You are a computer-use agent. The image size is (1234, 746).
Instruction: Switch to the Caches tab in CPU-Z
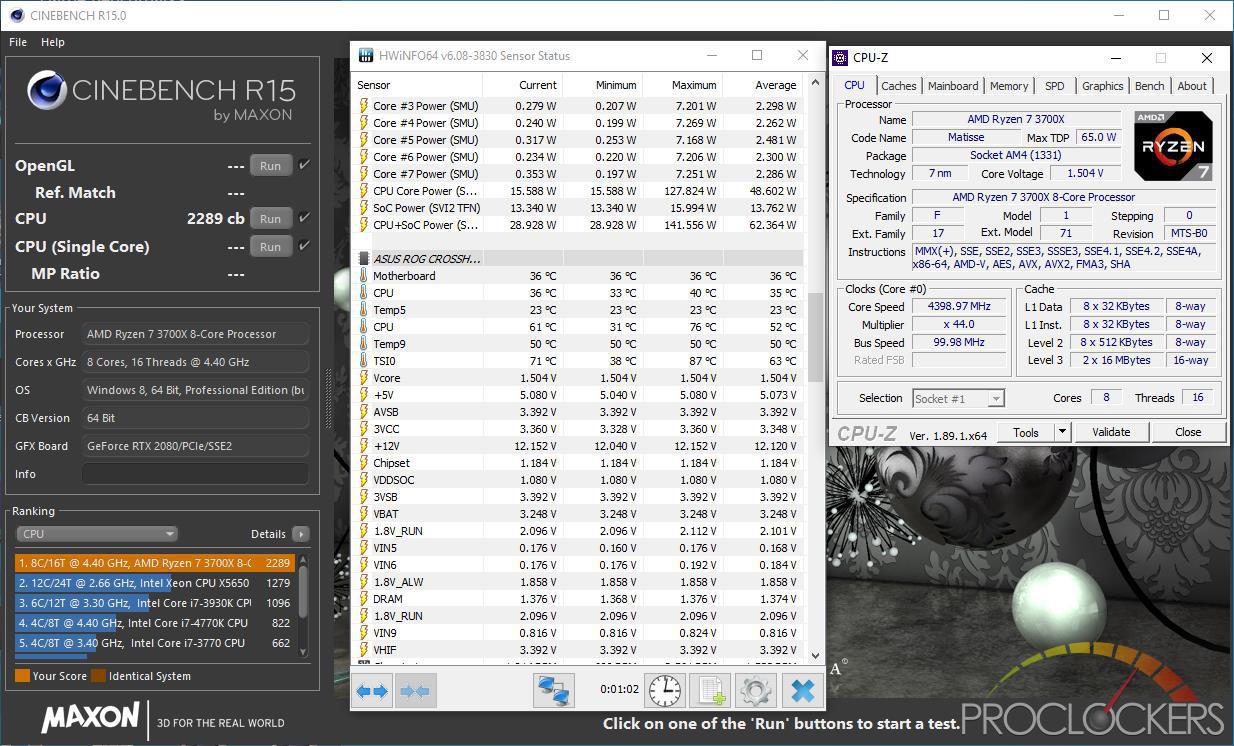point(899,86)
